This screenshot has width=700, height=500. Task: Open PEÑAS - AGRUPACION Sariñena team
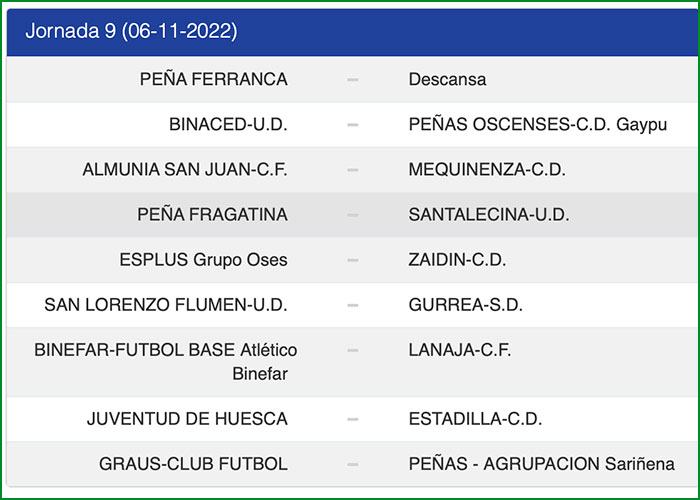coord(541,464)
